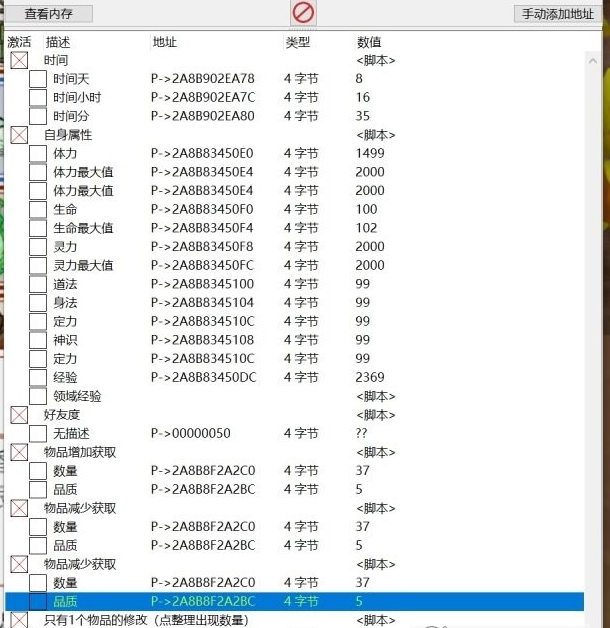This screenshot has height=628, width=610.
Task: Click the scrollbar up arrow
Action: point(593,61)
